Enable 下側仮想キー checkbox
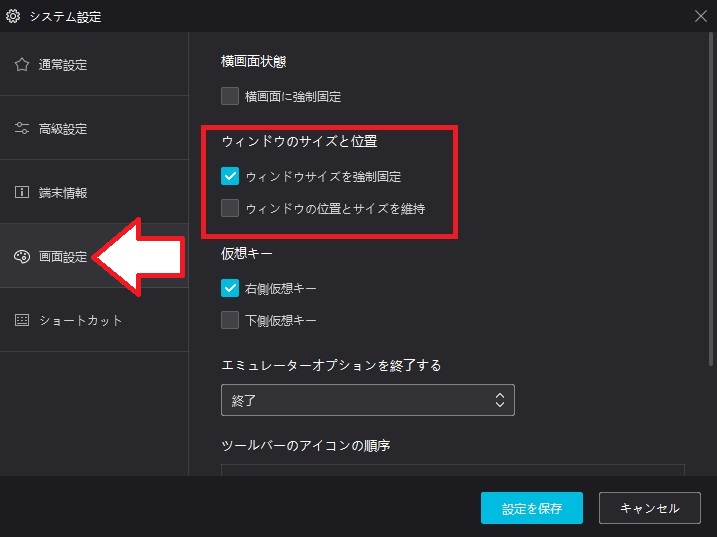The width and height of the screenshot is (717, 537). (x=230, y=320)
